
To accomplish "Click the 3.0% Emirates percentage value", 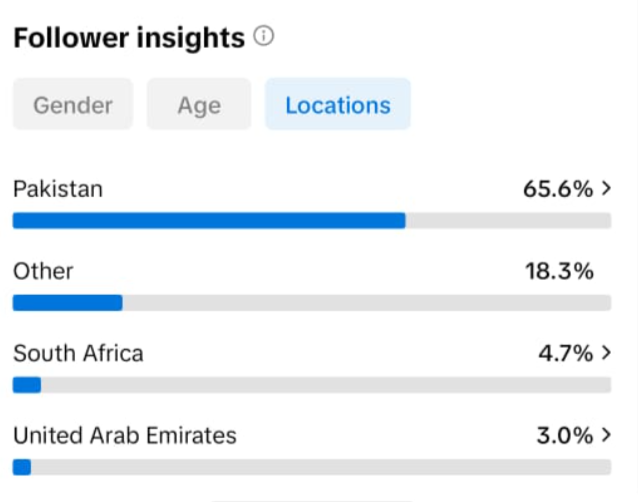I will (566, 435).
